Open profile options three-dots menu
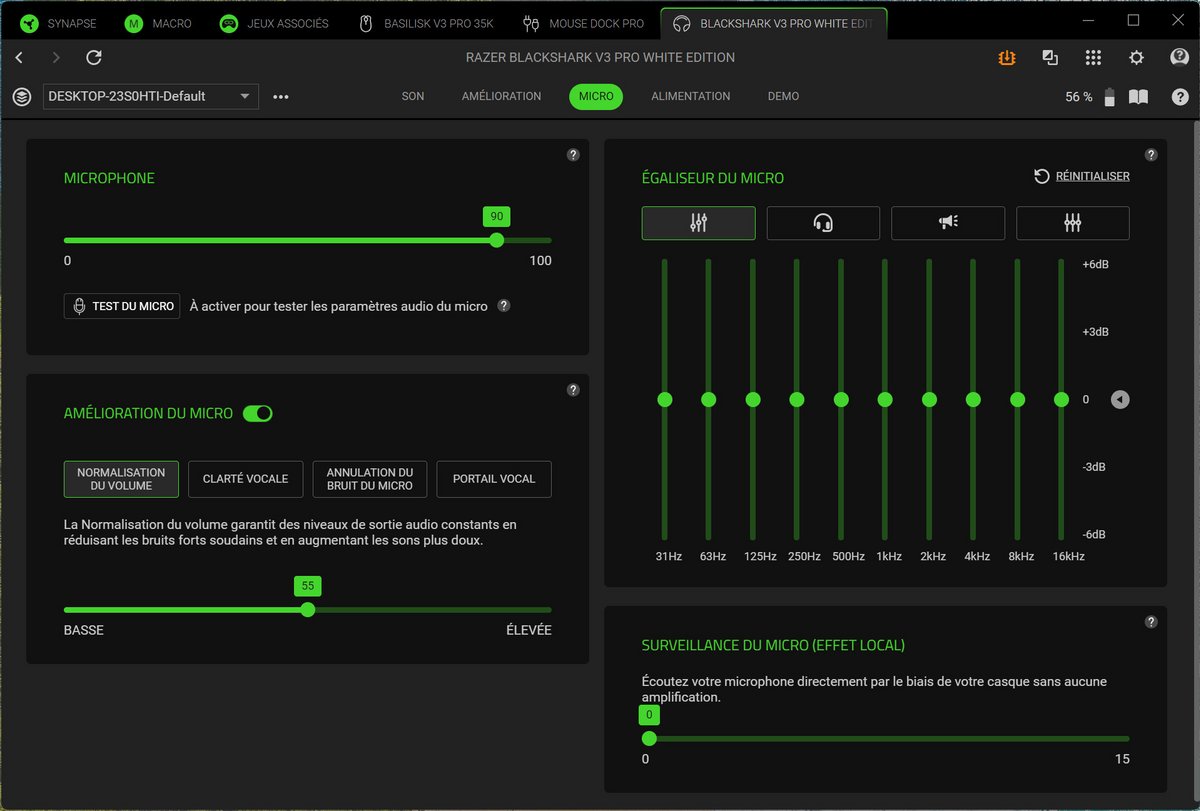This screenshot has width=1200, height=811. (281, 97)
